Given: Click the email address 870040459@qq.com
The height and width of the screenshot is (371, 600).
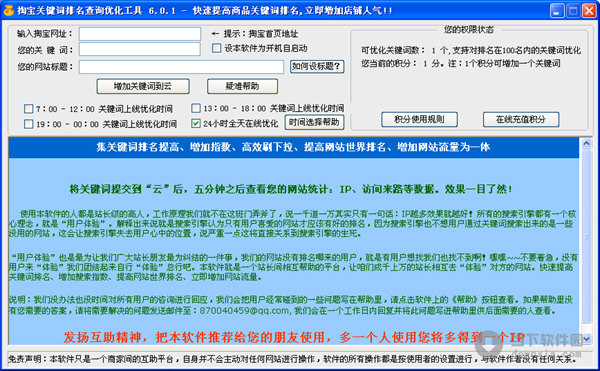Looking at the screenshot, I should pyautogui.click(x=245, y=311).
